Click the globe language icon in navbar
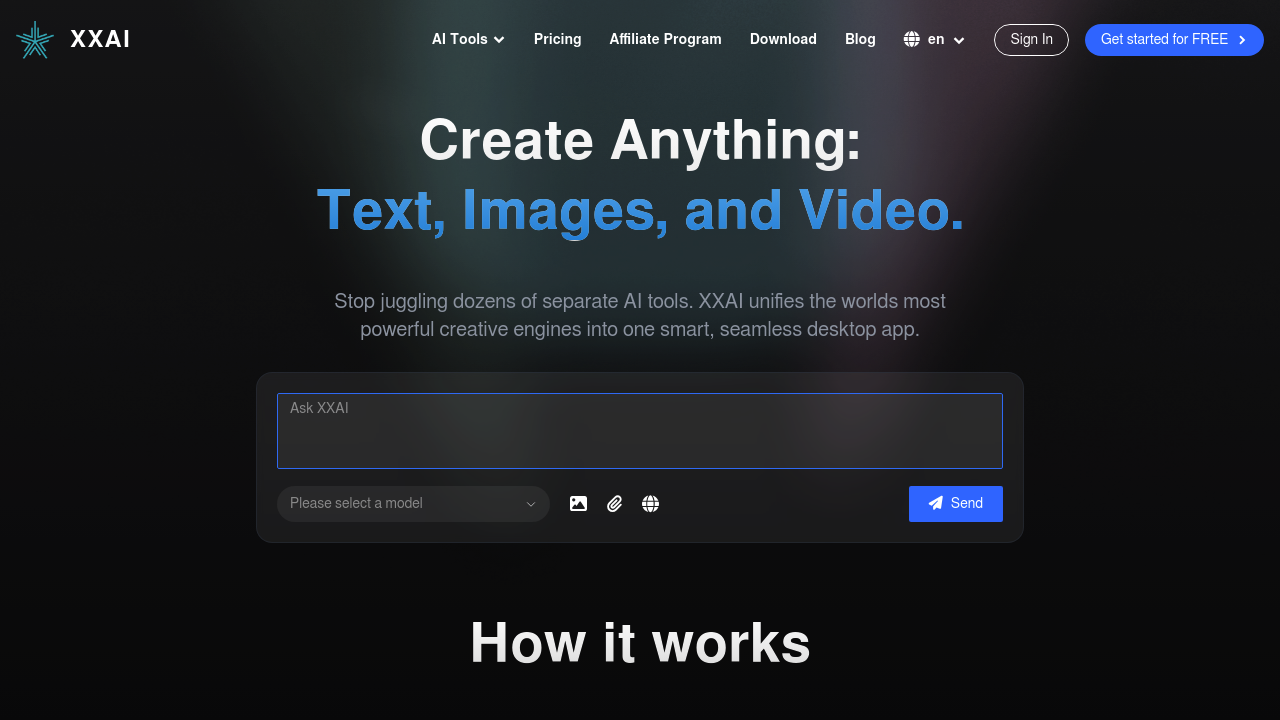The image size is (1280, 720). (912, 40)
